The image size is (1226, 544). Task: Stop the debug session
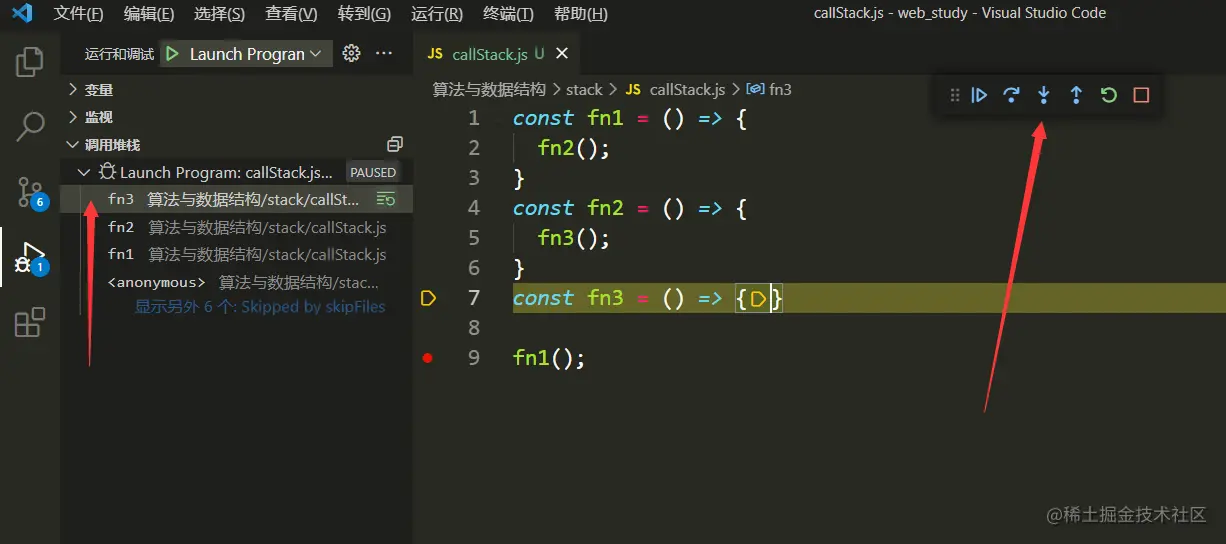[x=1141, y=95]
